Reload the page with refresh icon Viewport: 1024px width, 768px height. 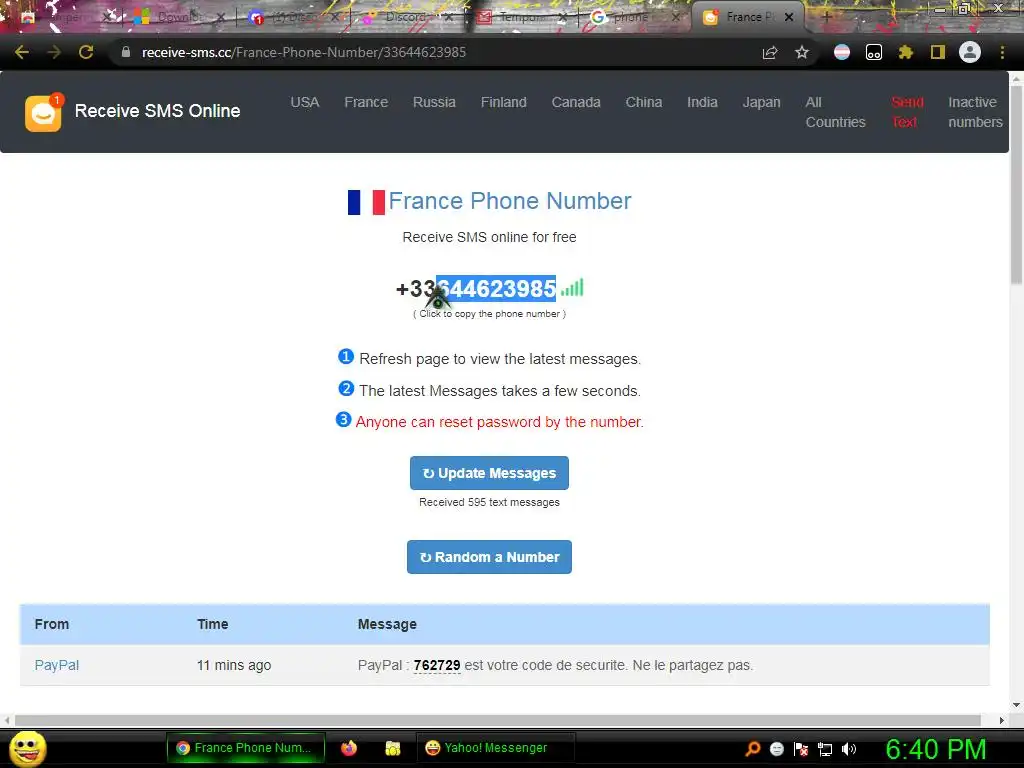(x=86, y=52)
